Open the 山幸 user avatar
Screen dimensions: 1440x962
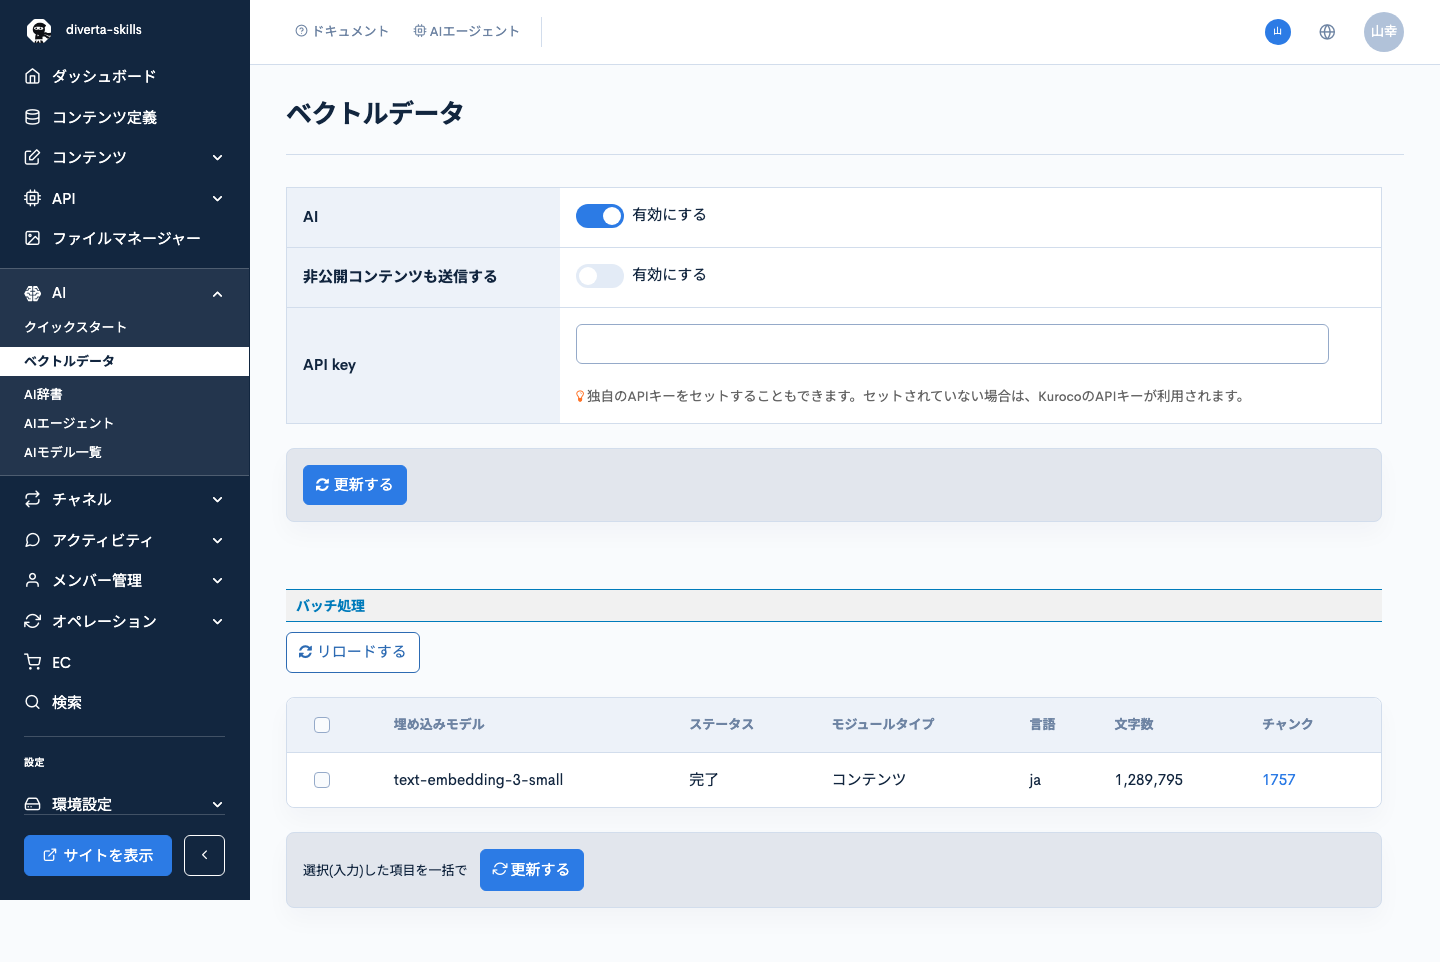click(1384, 32)
